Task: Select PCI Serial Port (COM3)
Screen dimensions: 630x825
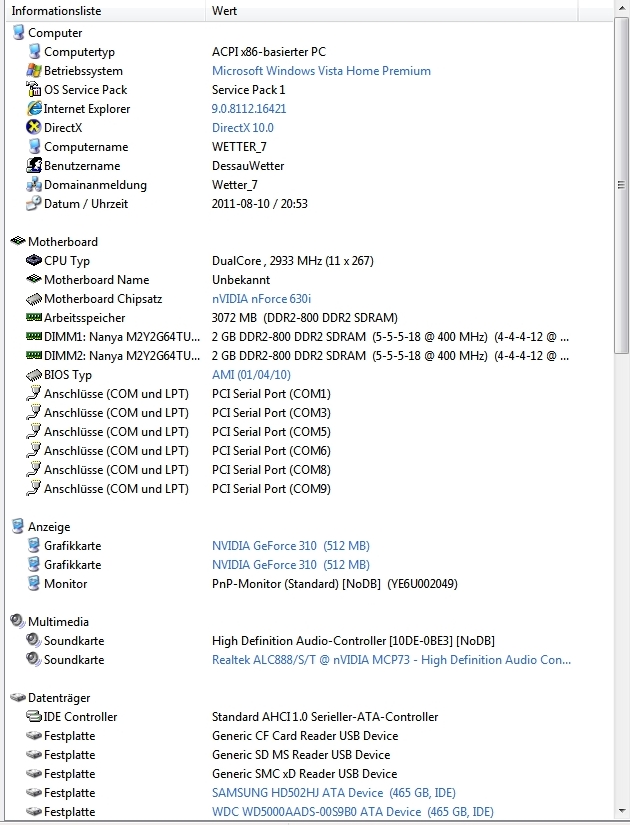Action: [x=271, y=412]
